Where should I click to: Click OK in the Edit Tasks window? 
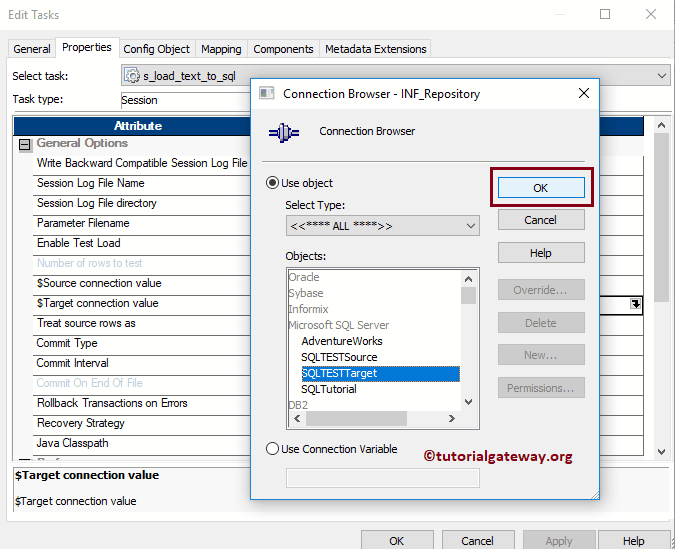[x=396, y=540]
